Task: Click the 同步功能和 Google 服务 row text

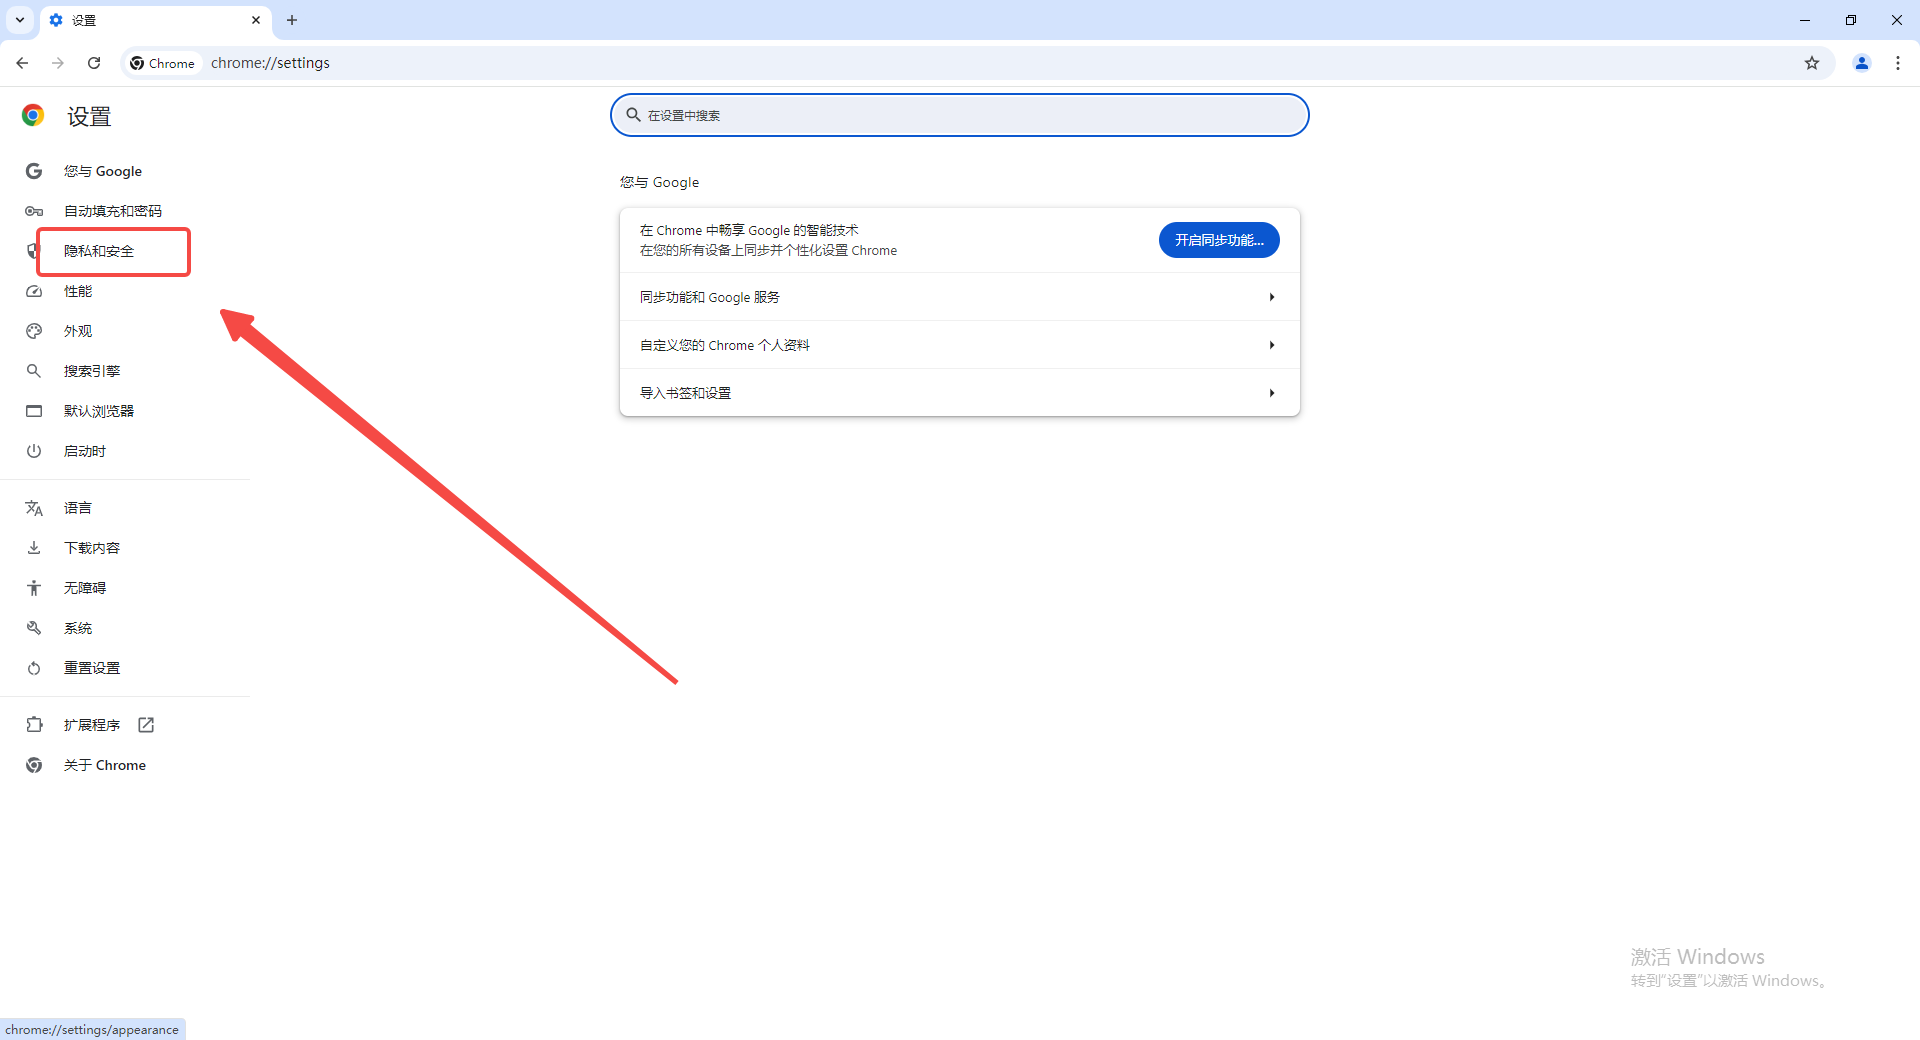Action: pos(710,297)
